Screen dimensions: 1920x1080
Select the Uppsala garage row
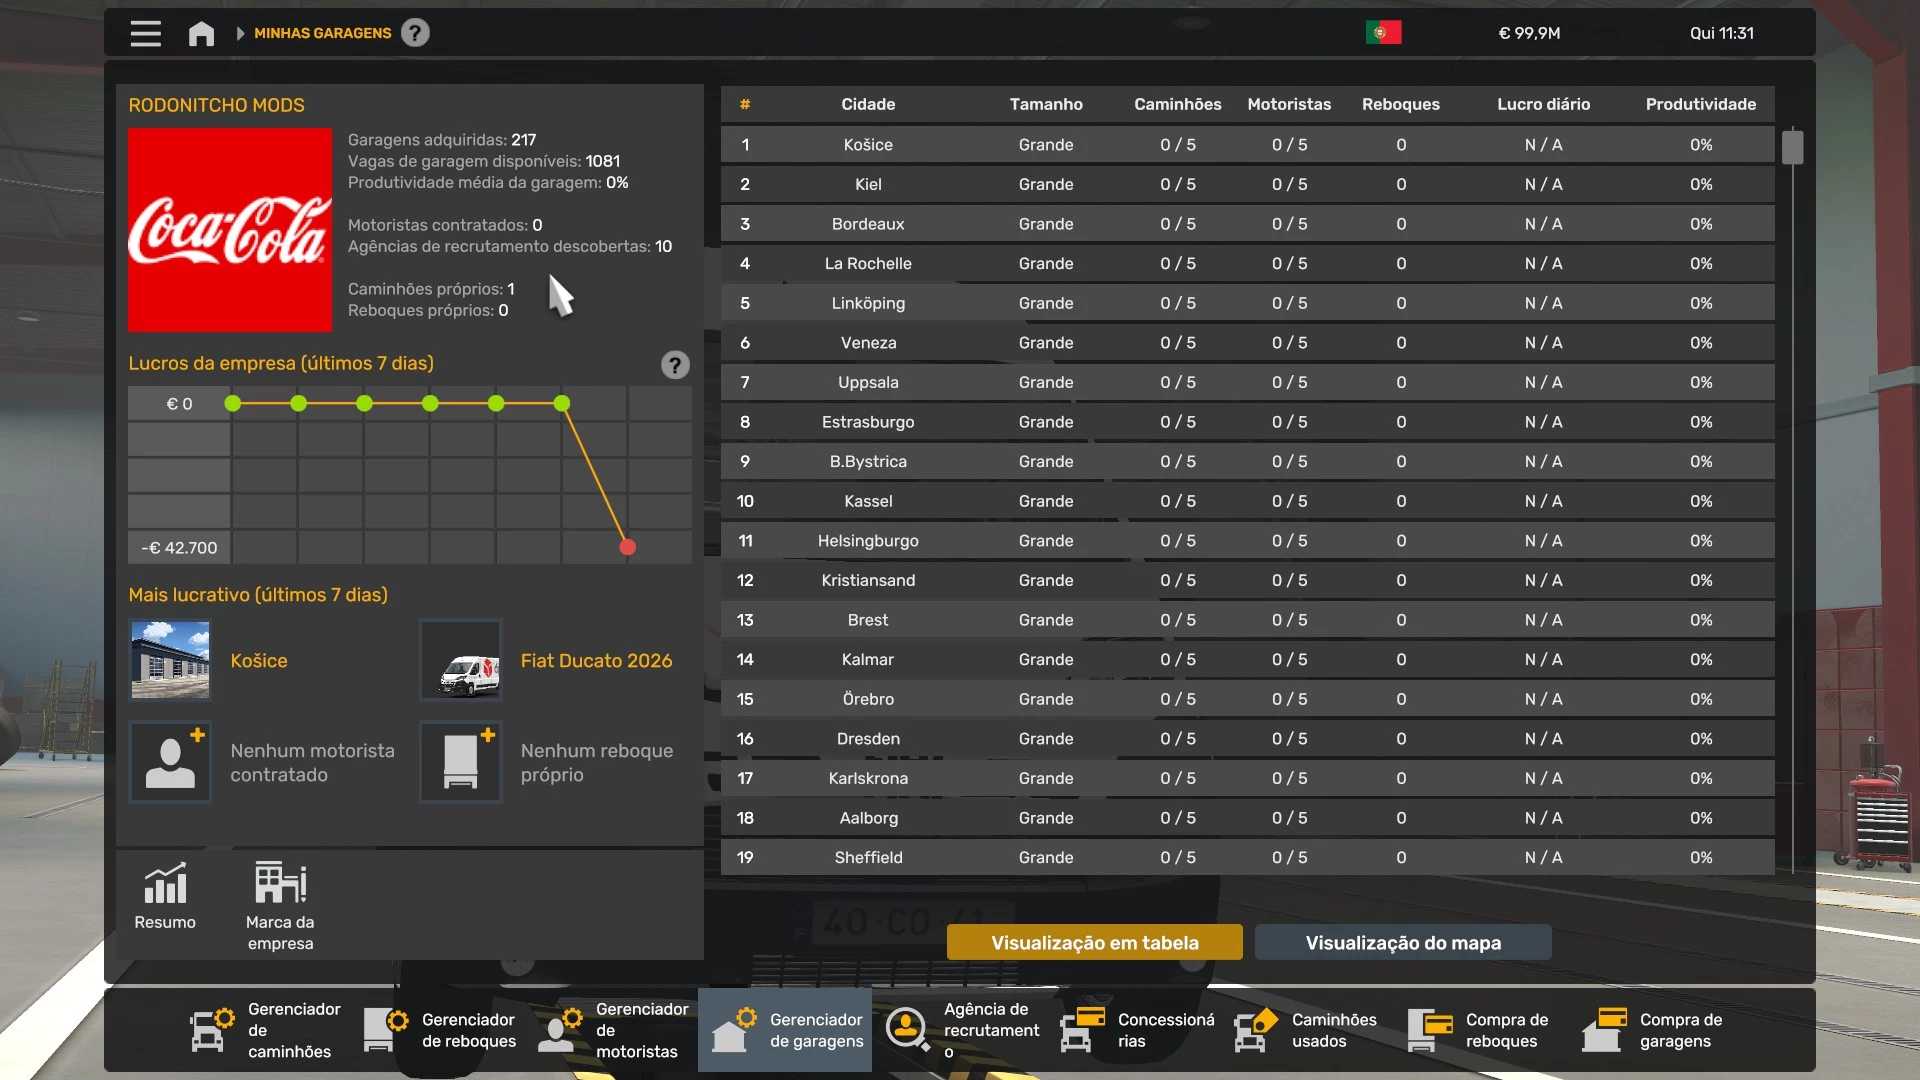click(x=1247, y=382)
